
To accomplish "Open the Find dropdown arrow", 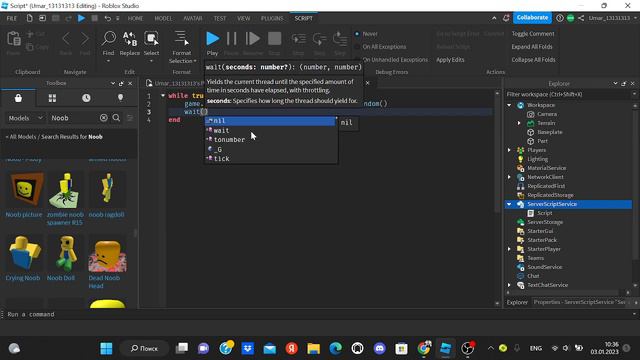I will [109, 61].
